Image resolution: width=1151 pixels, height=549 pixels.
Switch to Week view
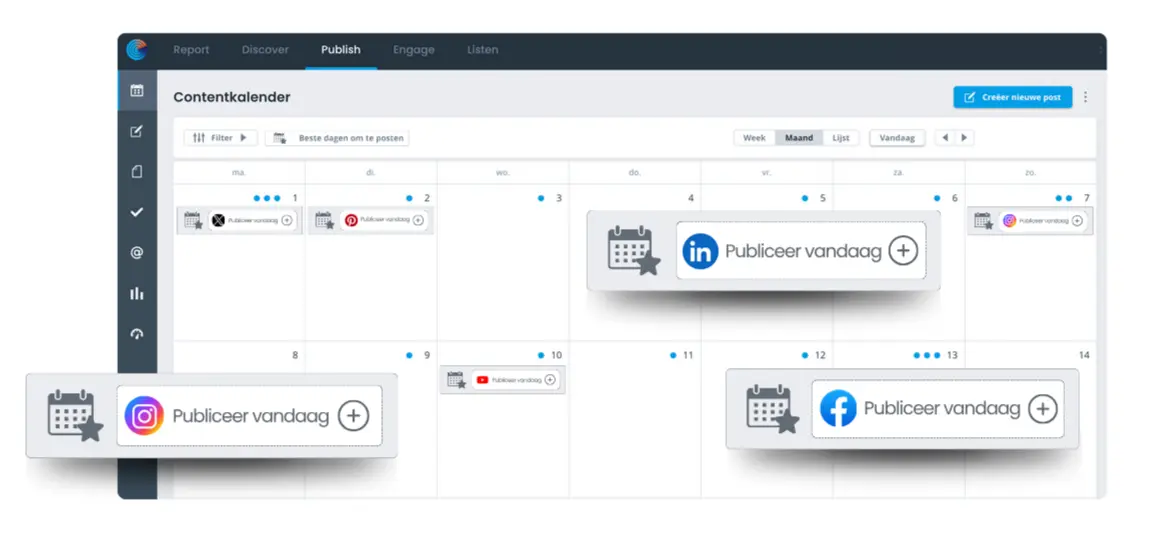click(x=754, y=138)
